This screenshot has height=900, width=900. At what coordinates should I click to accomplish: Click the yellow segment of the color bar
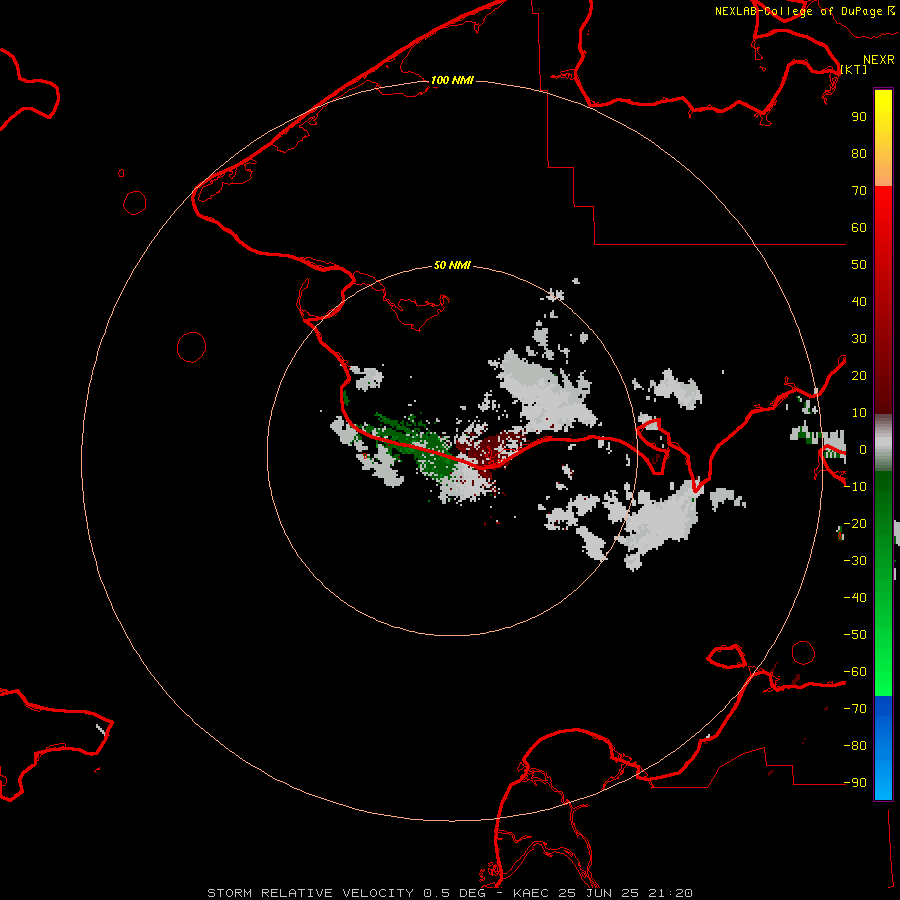tap(883, 115)
